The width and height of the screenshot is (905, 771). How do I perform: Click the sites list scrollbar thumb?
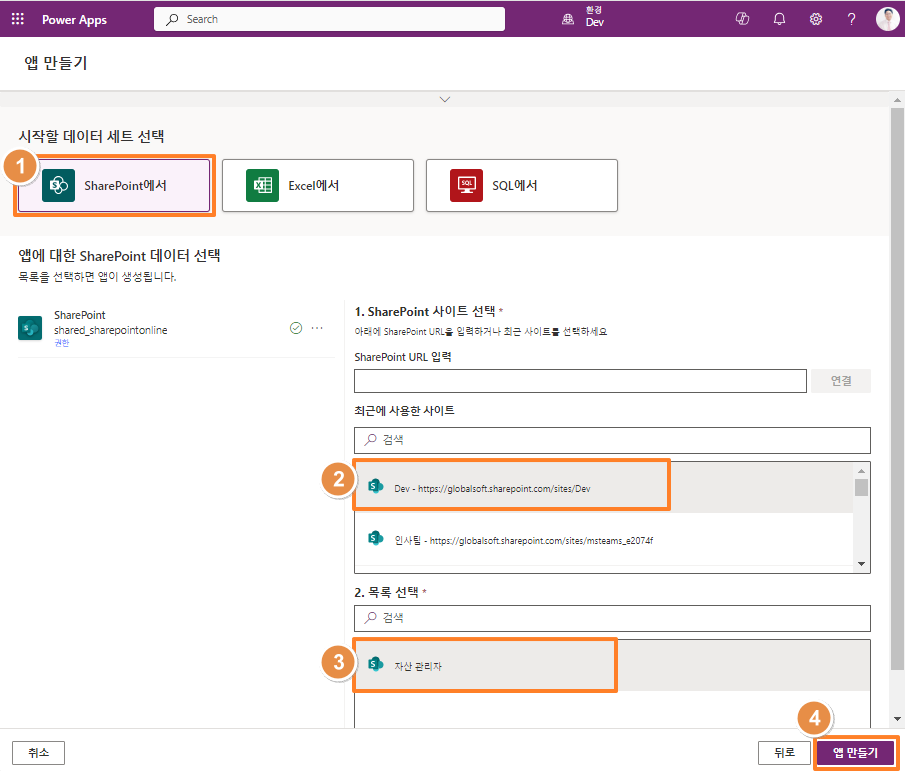point(861,487)
